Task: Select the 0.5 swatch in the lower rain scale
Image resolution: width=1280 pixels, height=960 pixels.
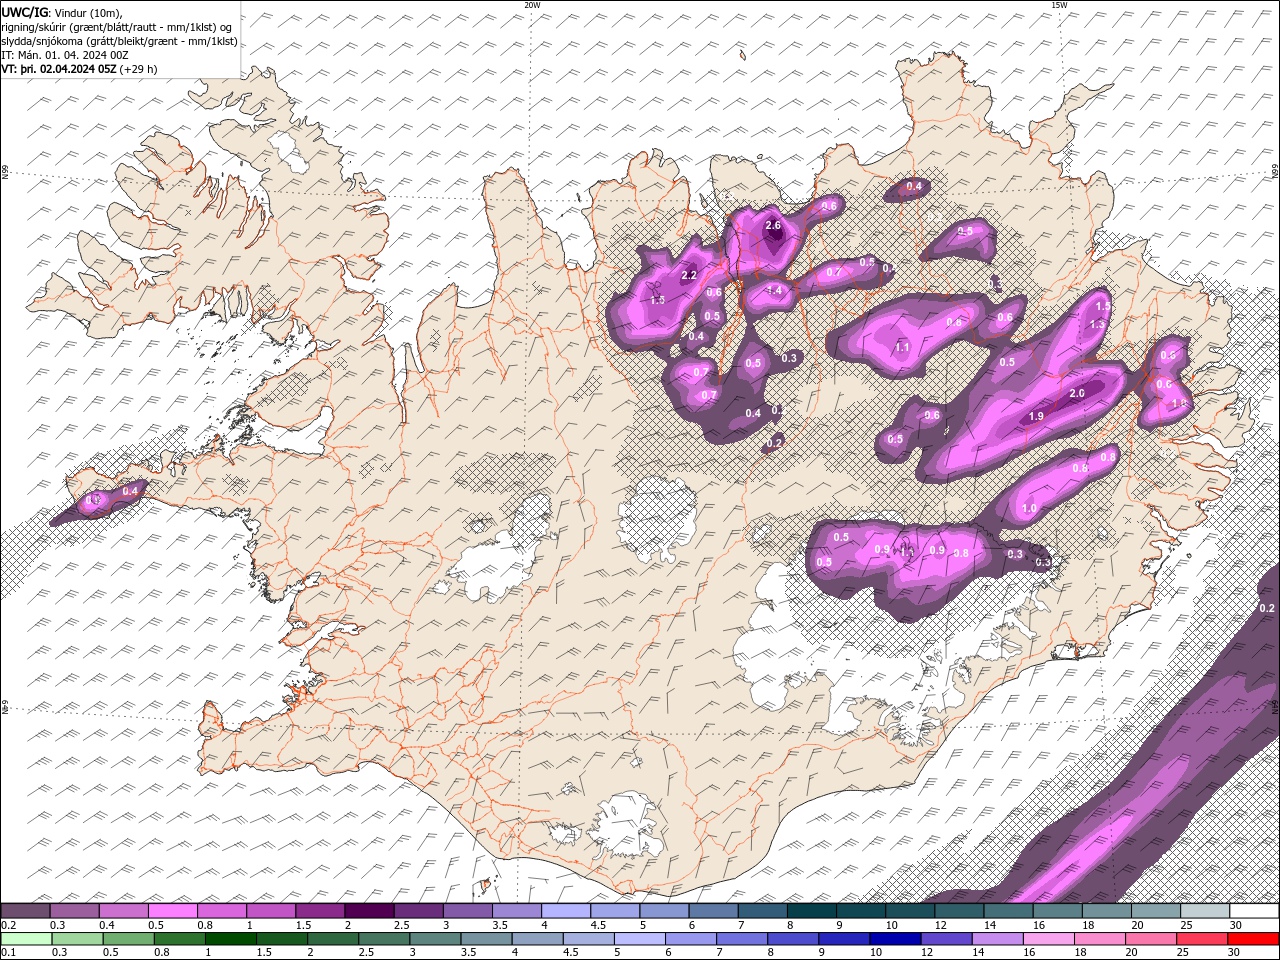Action: 128,939
